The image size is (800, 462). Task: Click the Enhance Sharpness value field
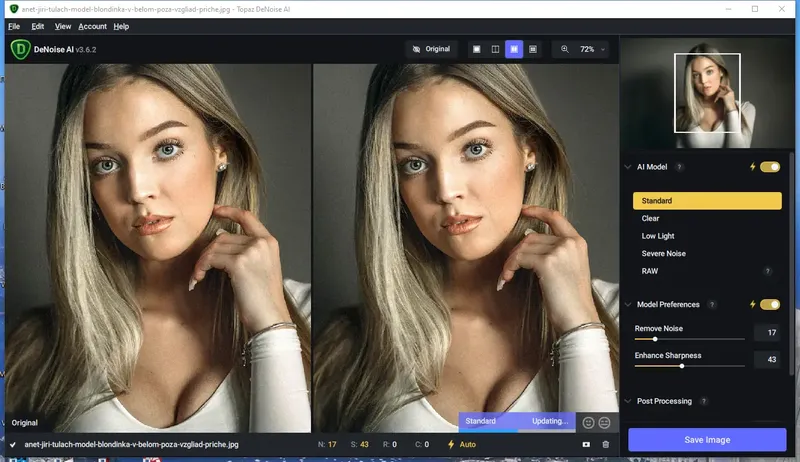coord(767,360)
